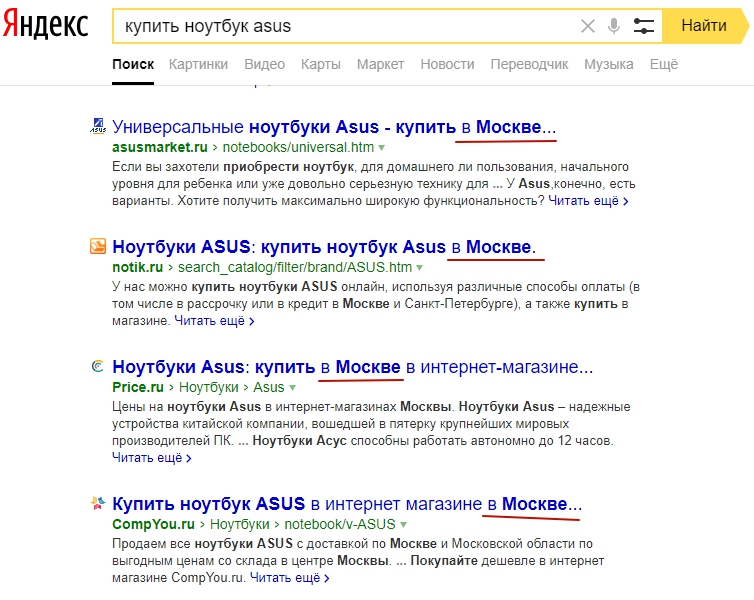
Task: Click Ноутбуки breadcrumb under Price.ru result
Action: point(209,387)
